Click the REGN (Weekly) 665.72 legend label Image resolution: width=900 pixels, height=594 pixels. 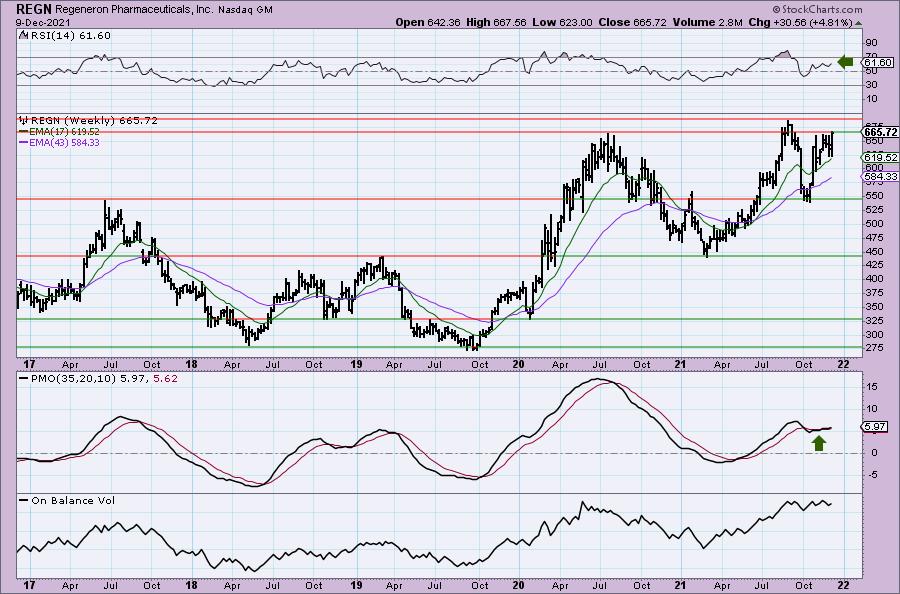coord(94,121)
